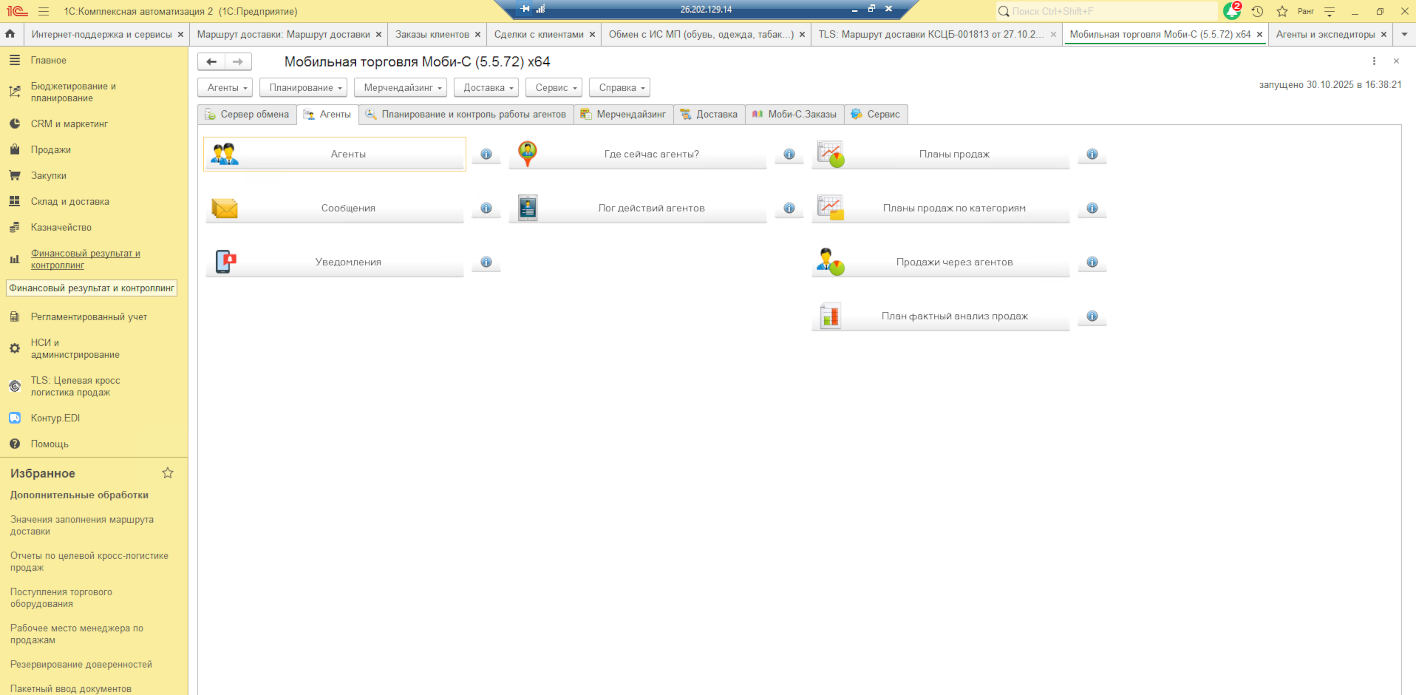Open history clock icon in title bar
The width and height of the screenshot is (1416, 695).
1257,11
